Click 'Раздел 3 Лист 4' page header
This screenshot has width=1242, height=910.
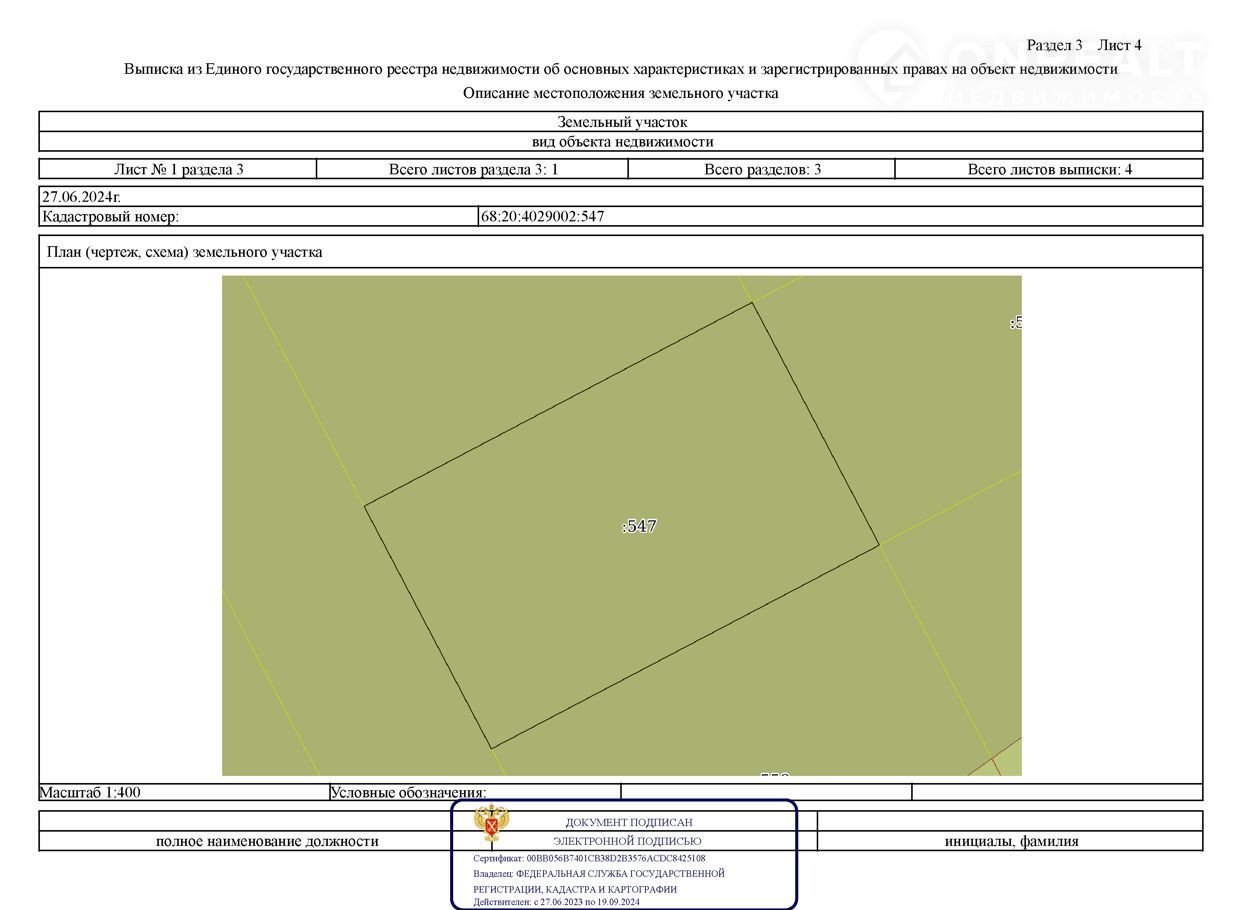click(x=1084, y=45)
